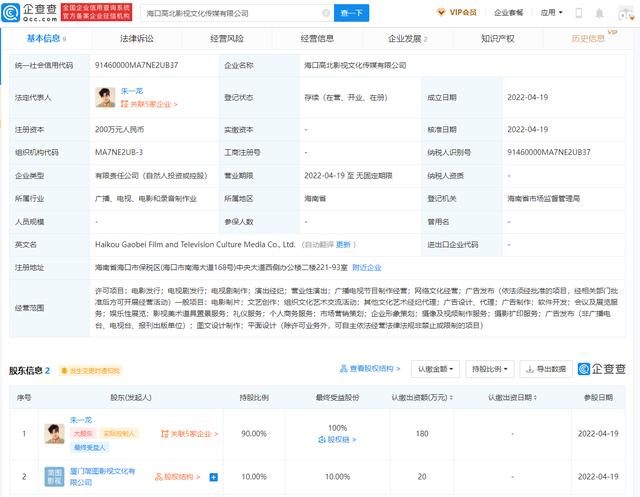Open the 应用 dropdown menu

[551, 13]
